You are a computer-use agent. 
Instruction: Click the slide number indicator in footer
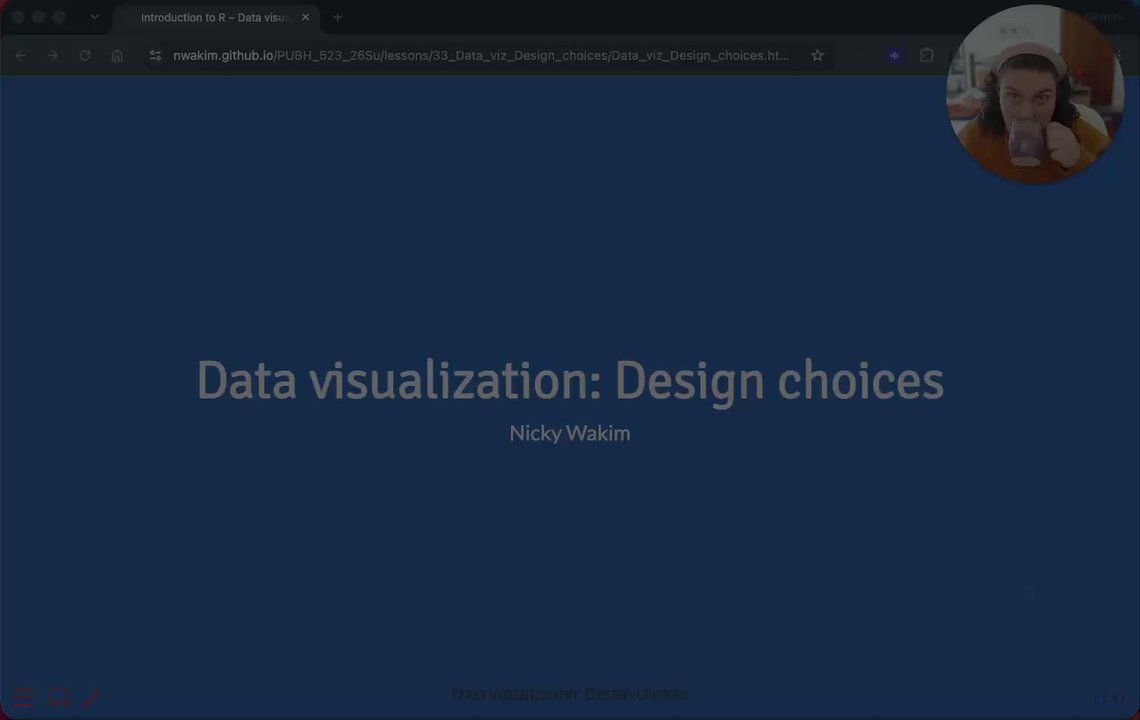click(x=1109, y=697)
